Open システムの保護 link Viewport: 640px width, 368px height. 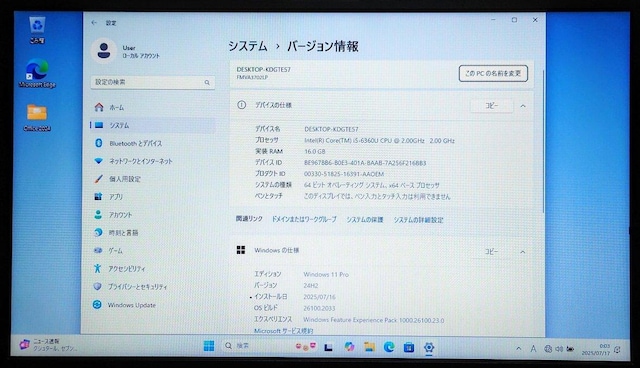tap(365, 219)
